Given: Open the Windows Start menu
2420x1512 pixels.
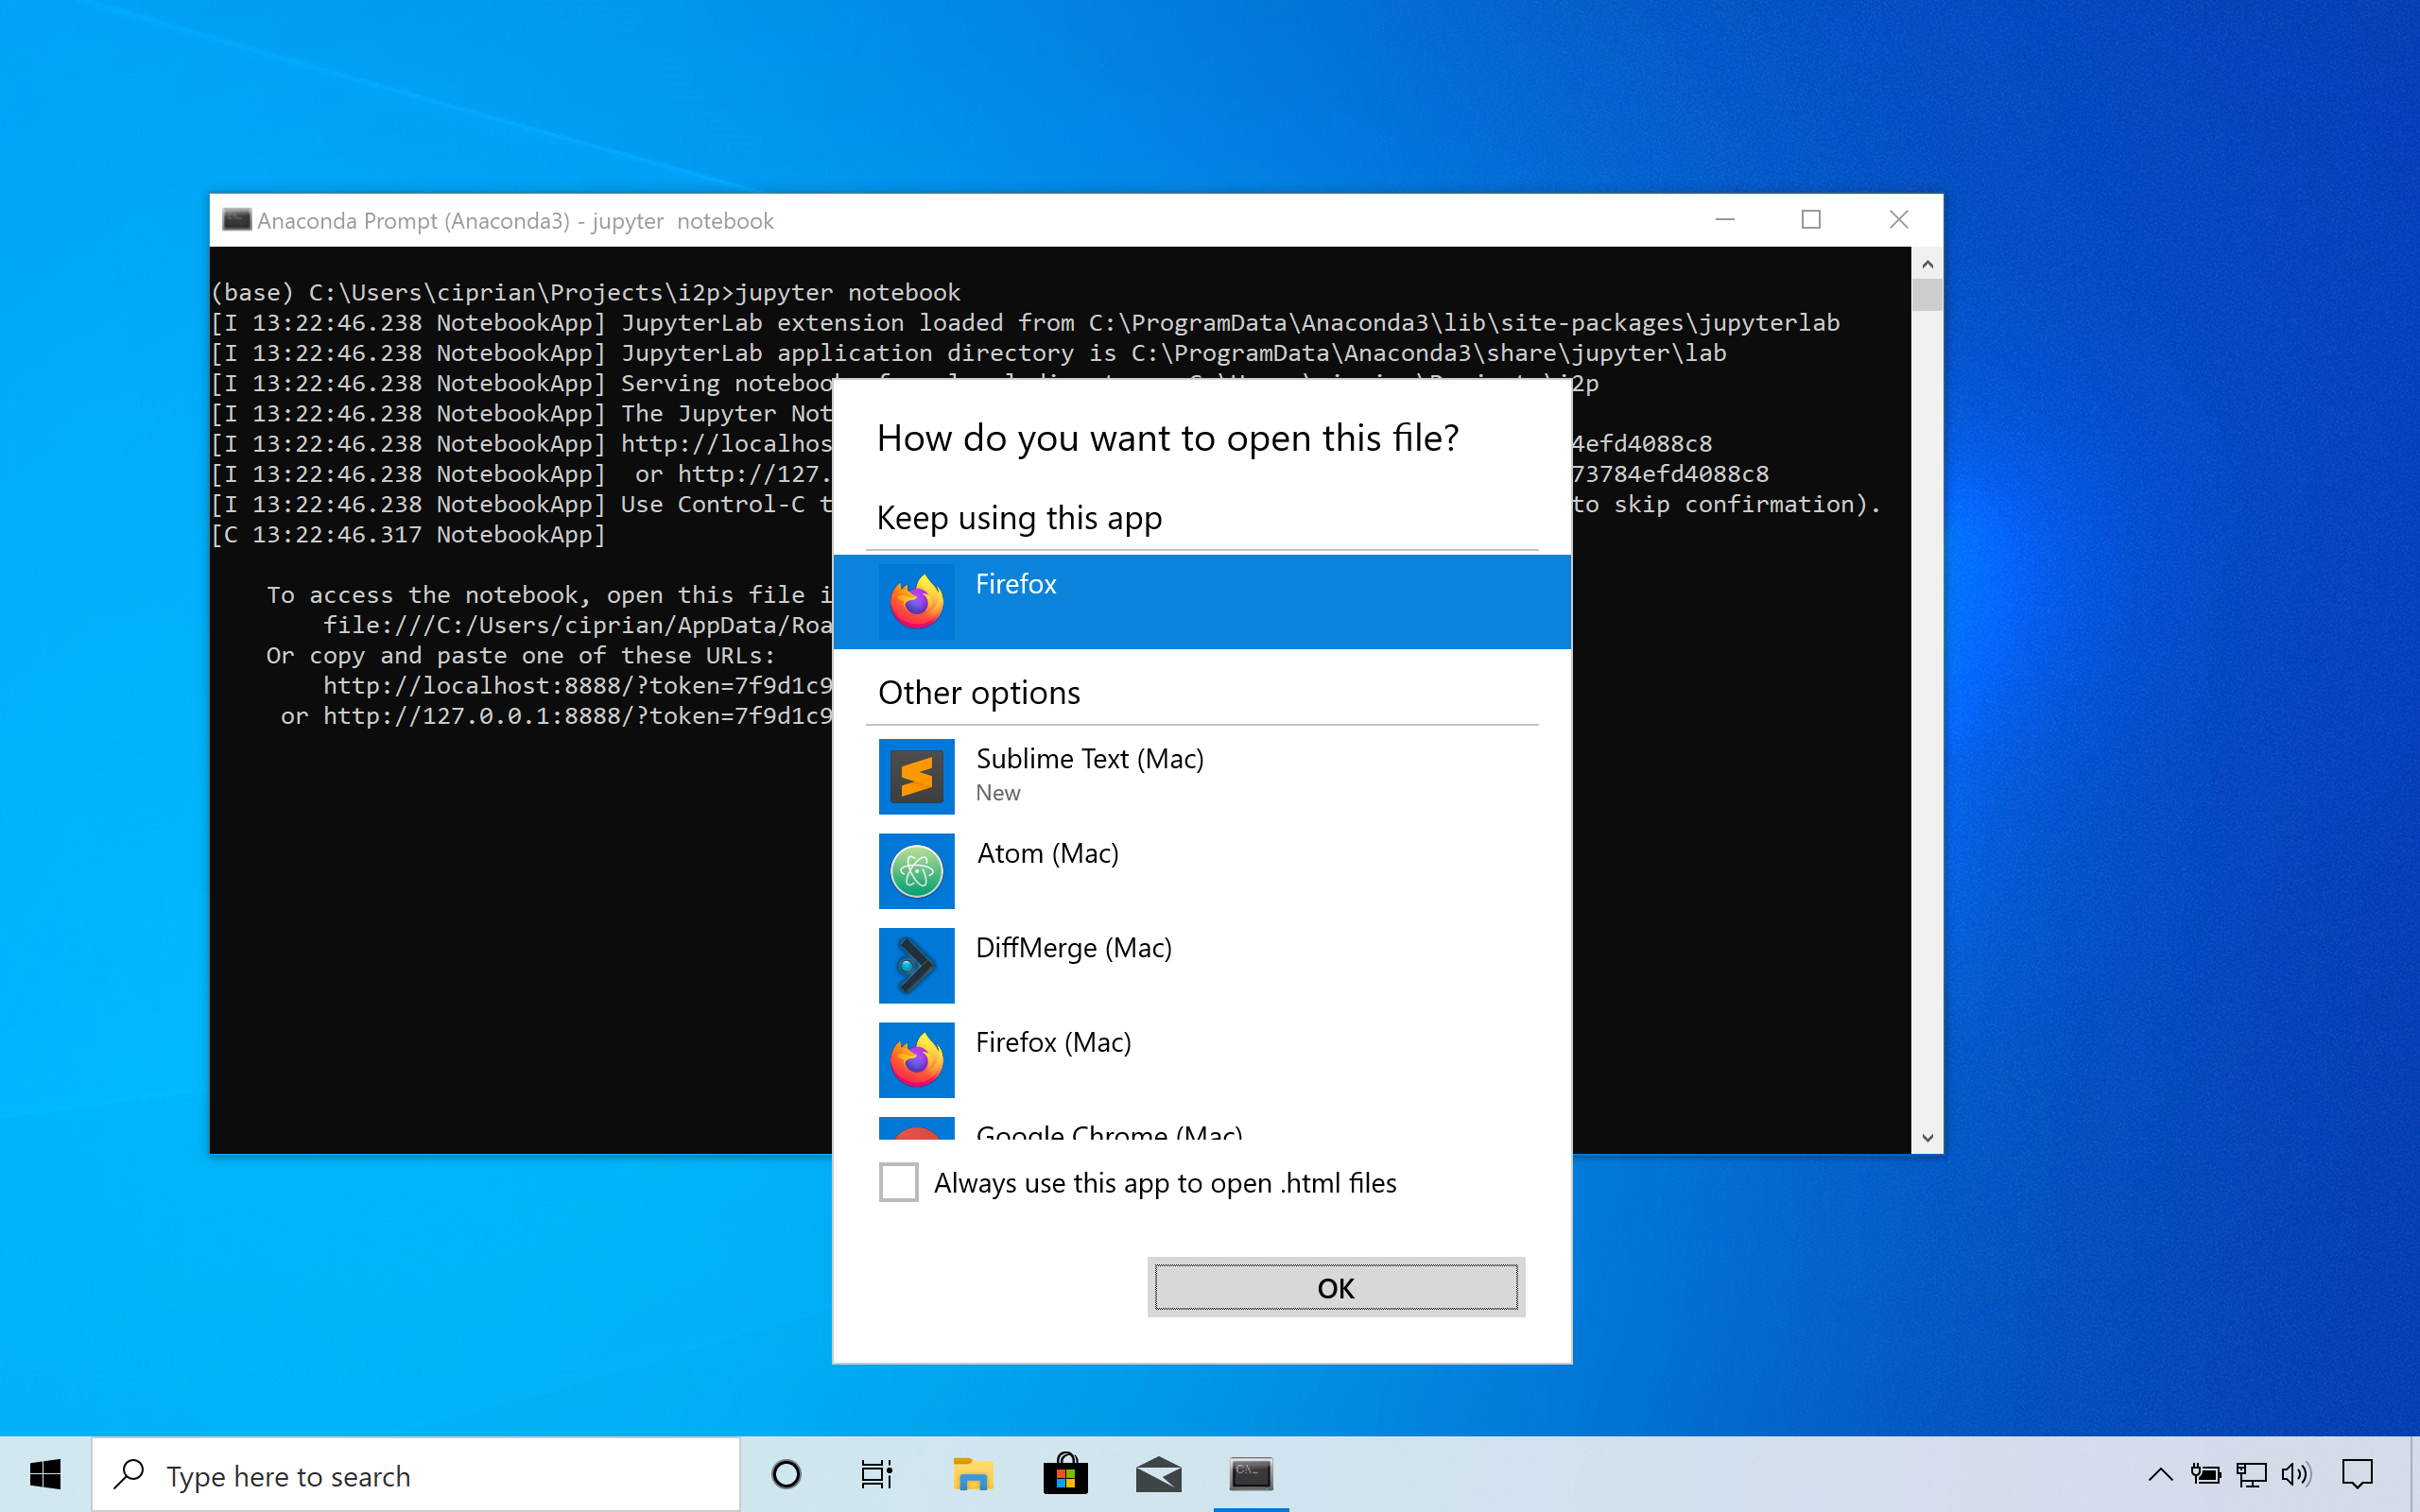Looking at the screenshot, I should click(x=45, y=1474).
